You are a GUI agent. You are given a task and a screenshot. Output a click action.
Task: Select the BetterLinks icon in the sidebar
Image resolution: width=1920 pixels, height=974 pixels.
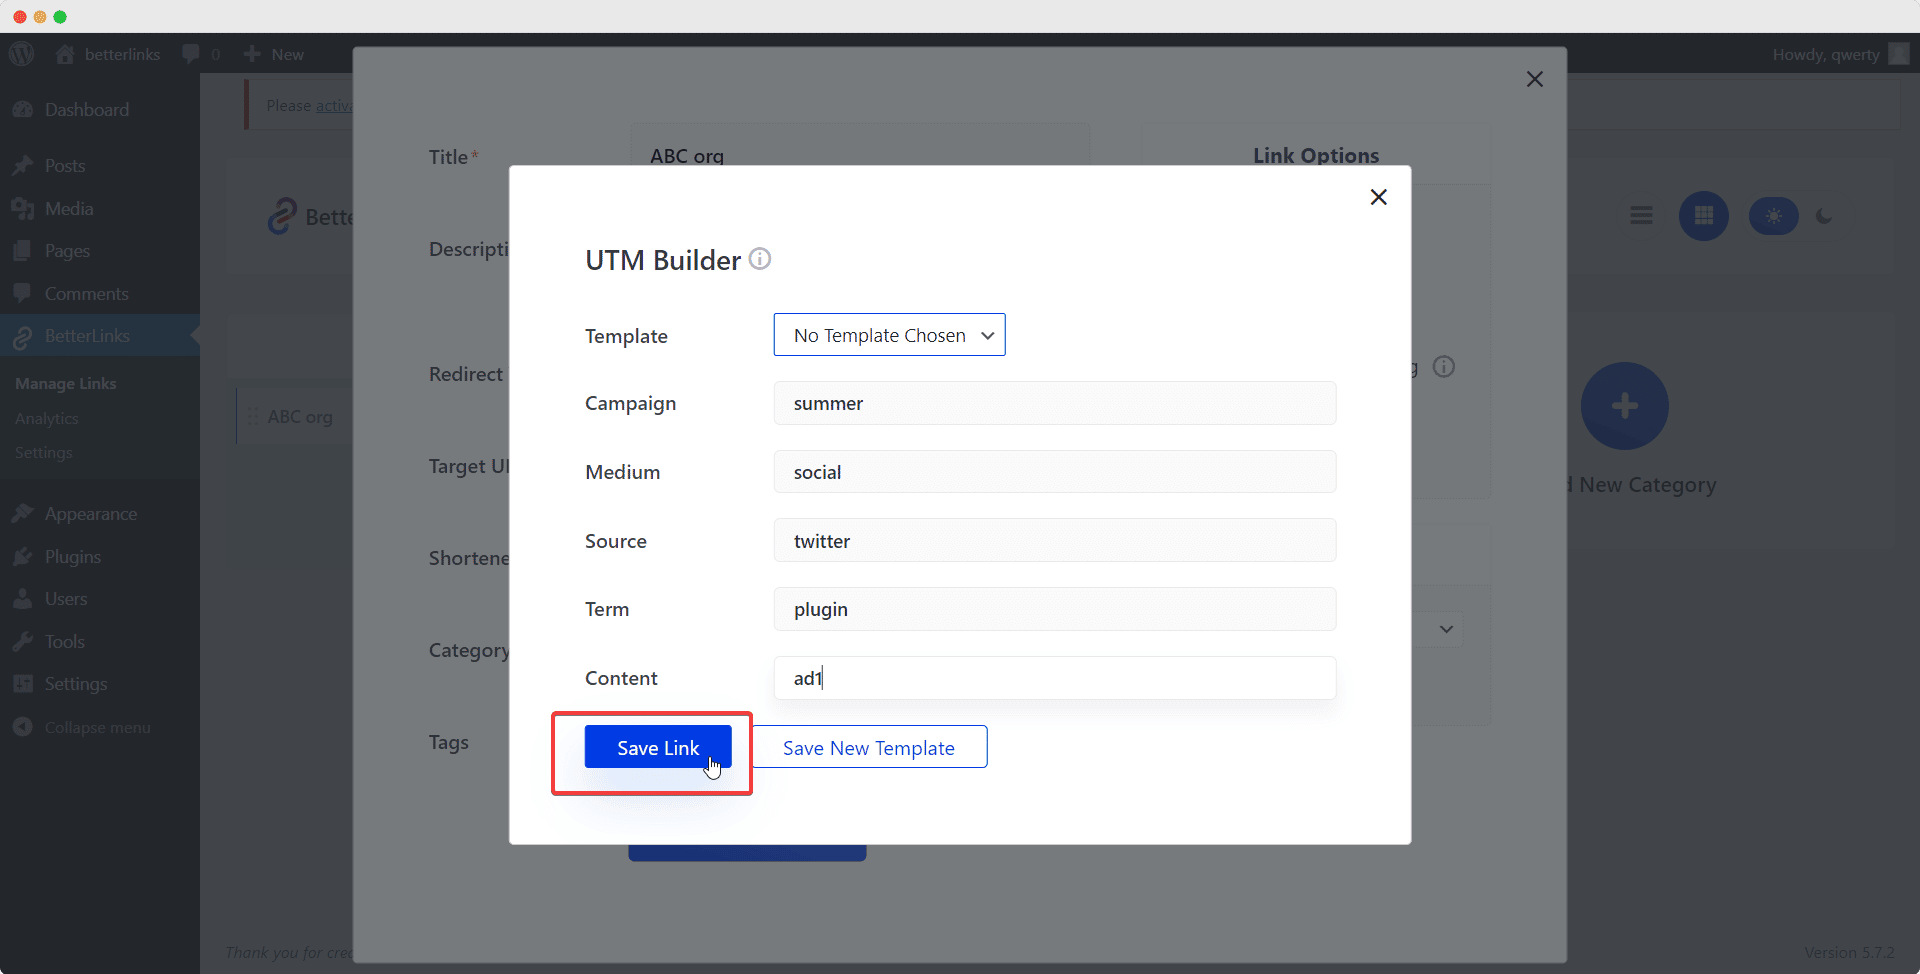[x=22, y=336]
